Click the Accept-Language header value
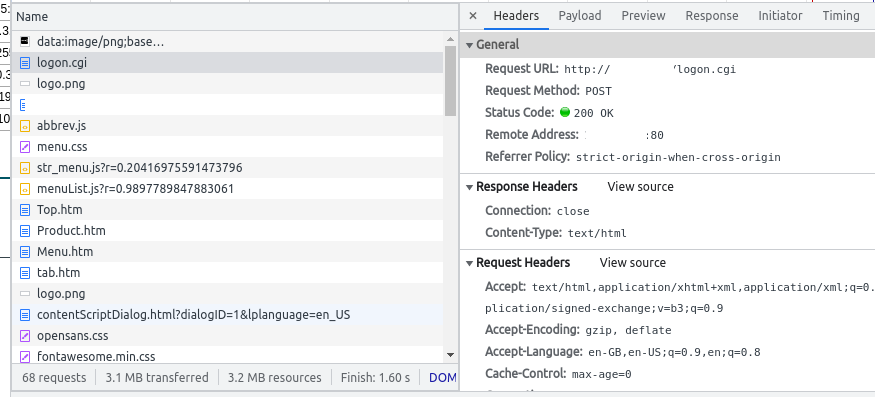 pyautogui.click(x=675, y=353)
